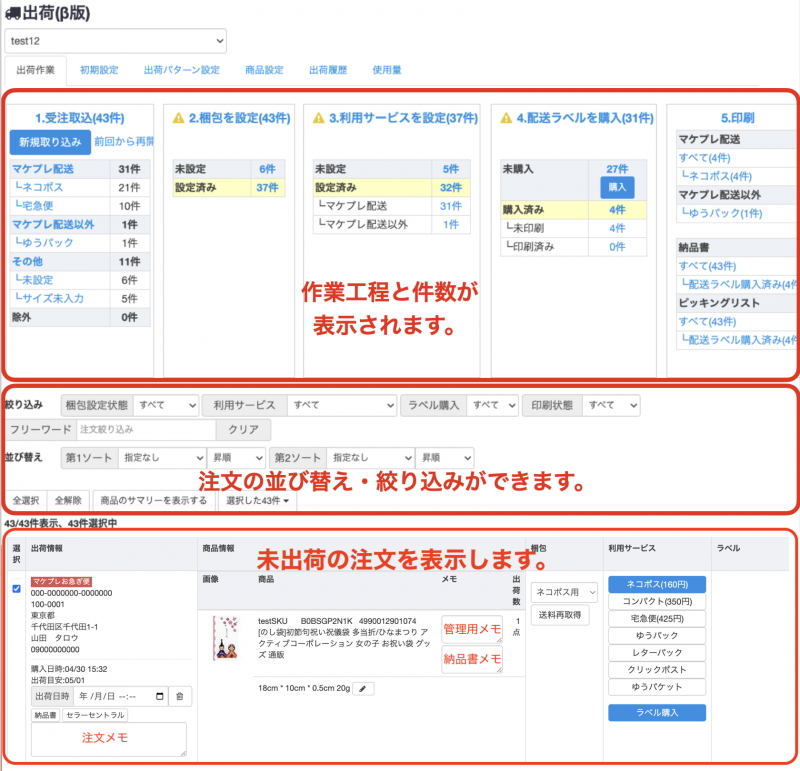Click the blue ラベル購入 button

[x=657, y=713]
